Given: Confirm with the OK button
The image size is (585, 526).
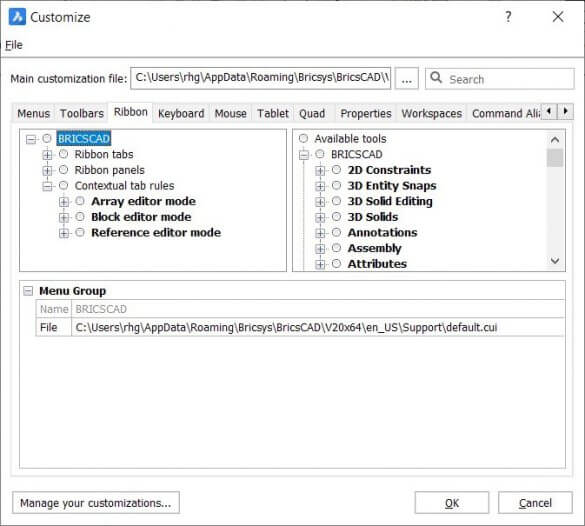Looking at the screenshot, I should pos(452,503).
